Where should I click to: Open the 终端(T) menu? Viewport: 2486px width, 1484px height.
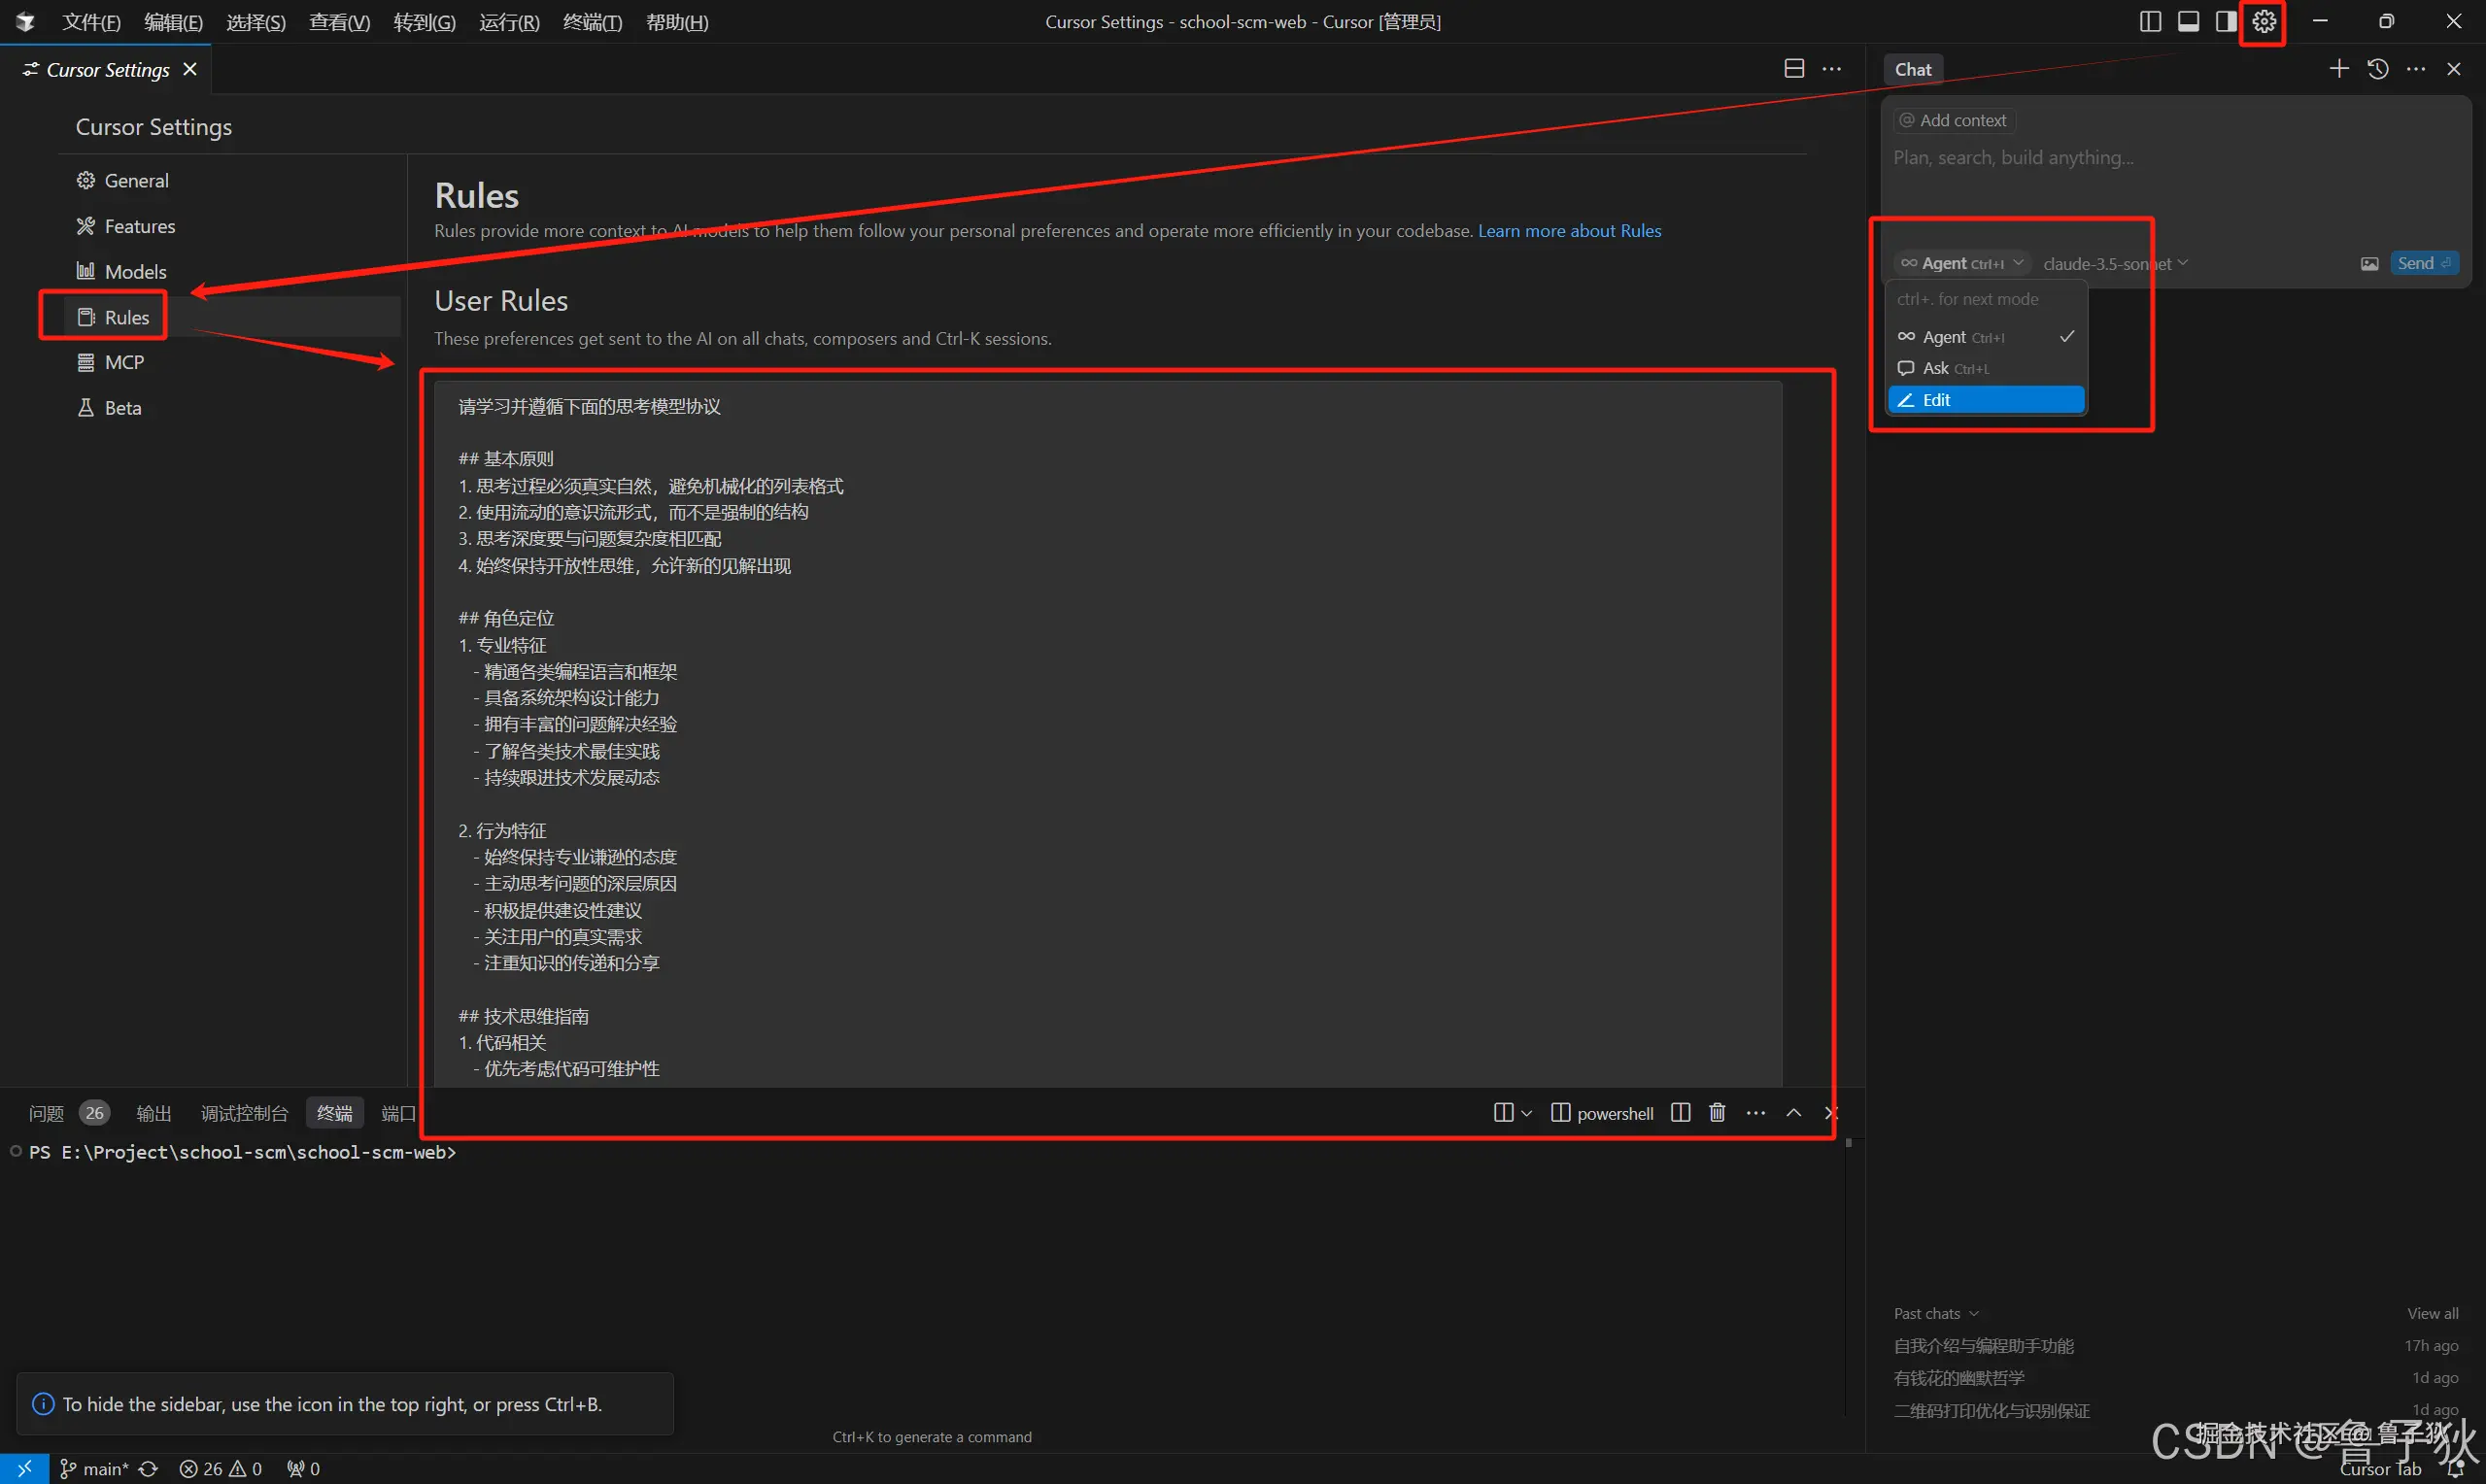click(592, 22)
